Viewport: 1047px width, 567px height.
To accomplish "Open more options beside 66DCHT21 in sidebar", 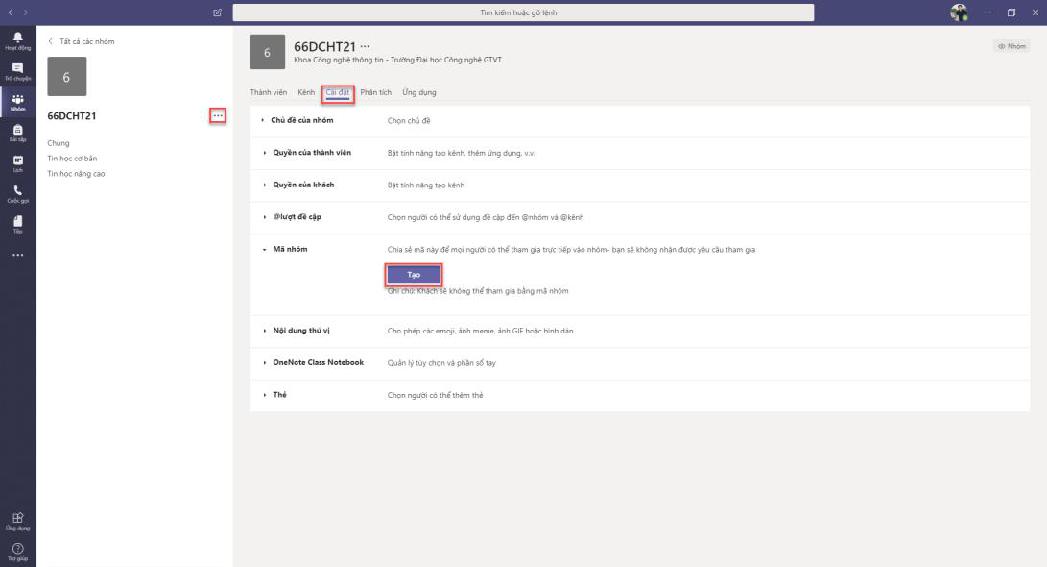I will [x=218, y=116].
